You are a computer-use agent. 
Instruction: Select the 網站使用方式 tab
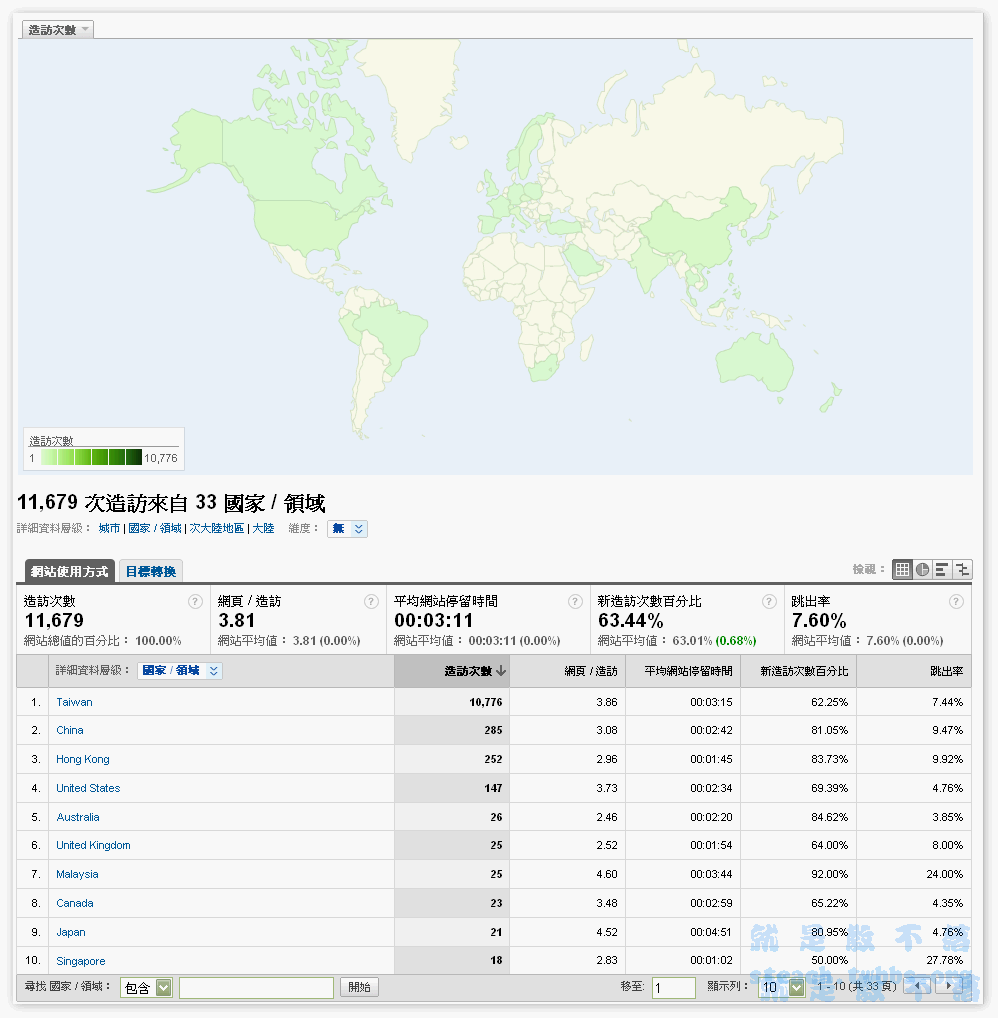pos(69,571)
